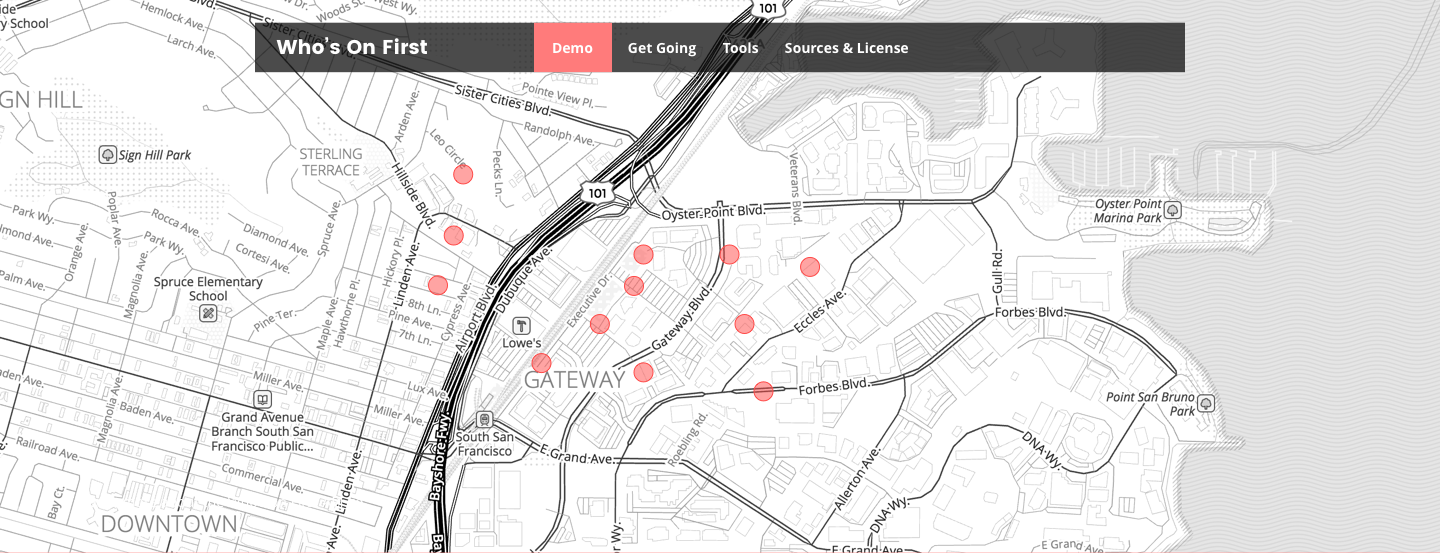Click the Eccles Ave. street label
1440x553 pixels.
(821, 311)
